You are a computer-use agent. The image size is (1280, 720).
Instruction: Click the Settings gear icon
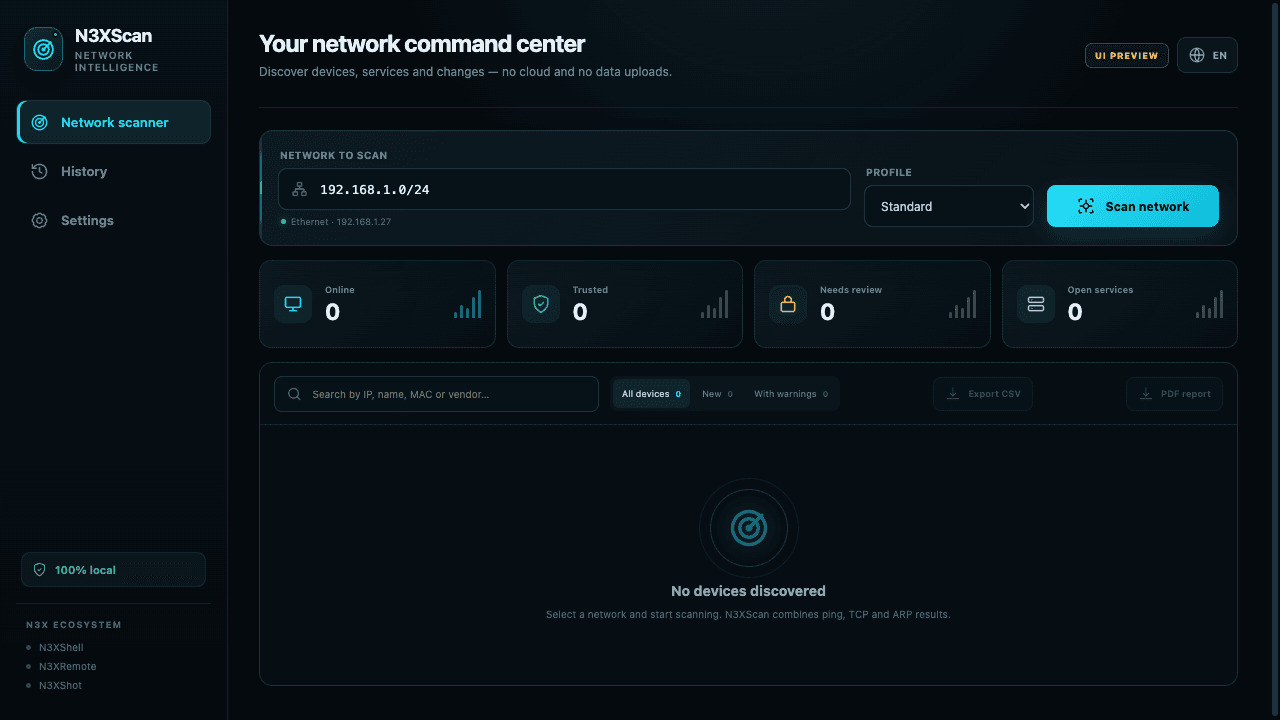click(40, 220)
